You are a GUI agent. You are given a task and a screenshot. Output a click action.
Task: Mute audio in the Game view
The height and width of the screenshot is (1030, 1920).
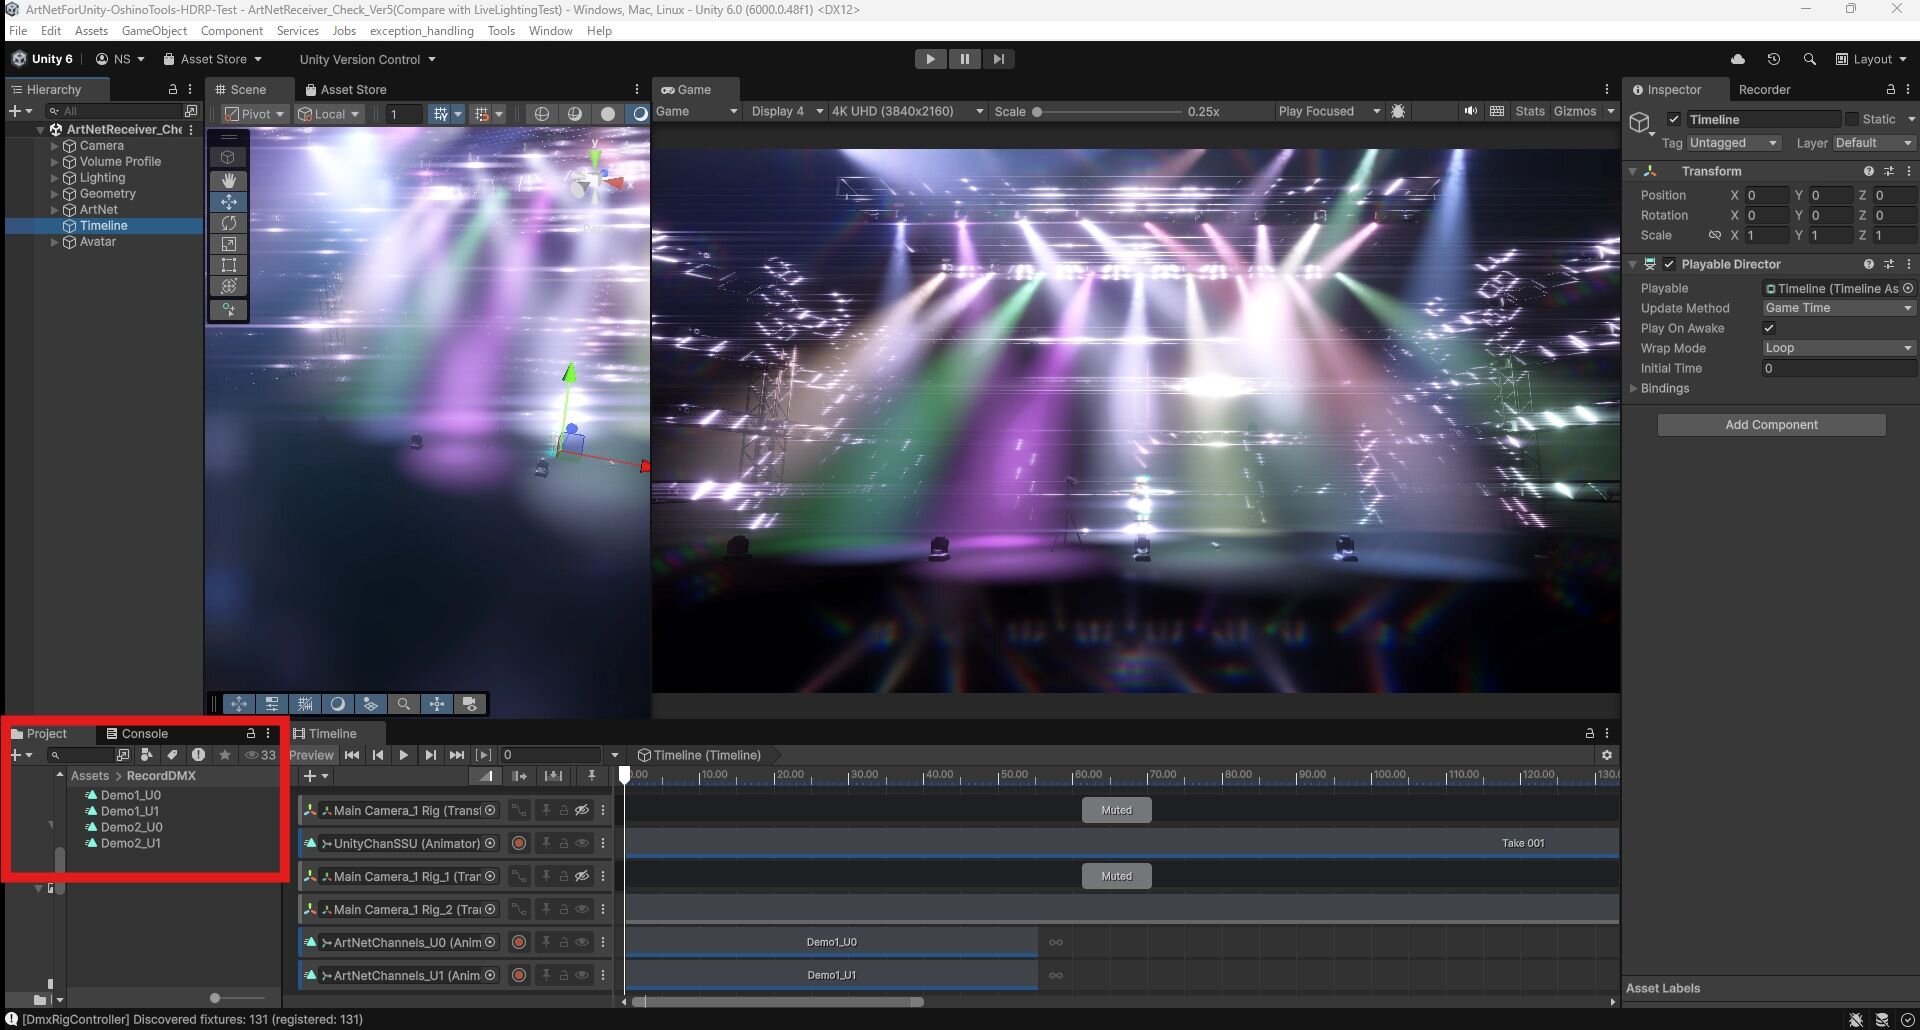click(1470, 111)
